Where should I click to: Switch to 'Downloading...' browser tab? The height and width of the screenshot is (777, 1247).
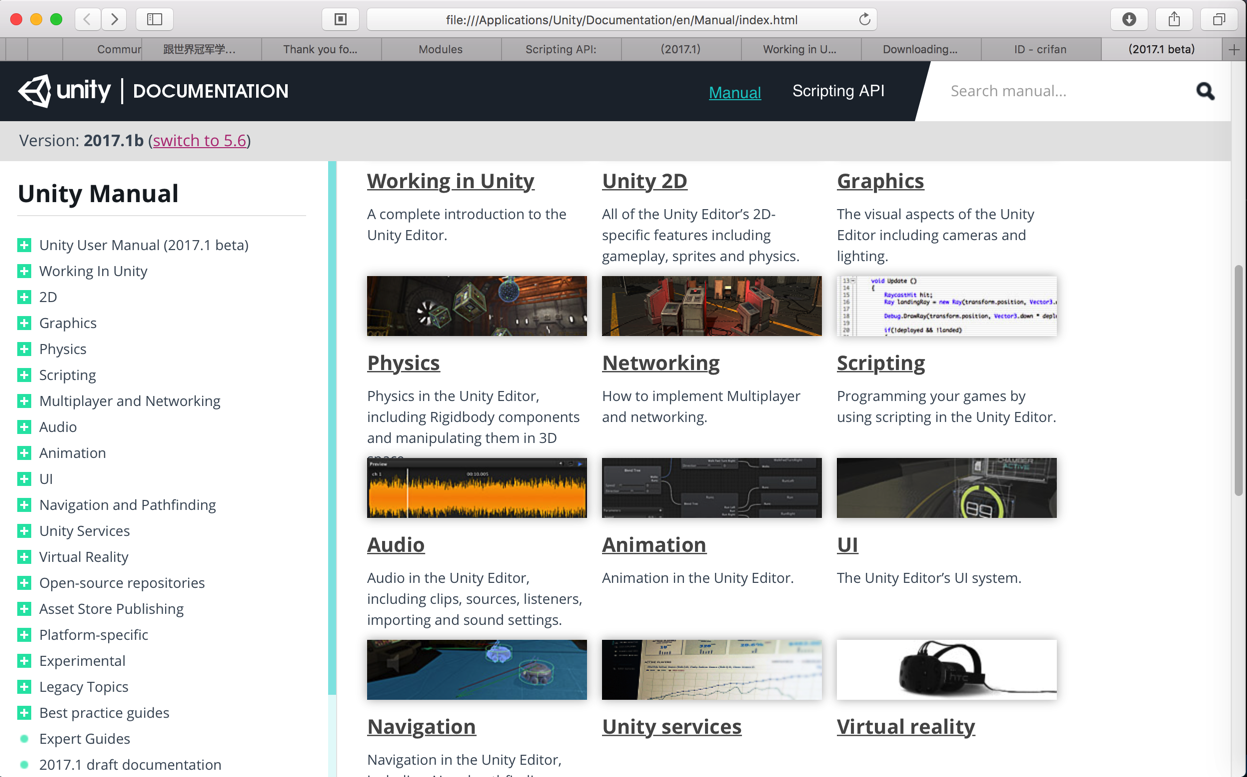pos(920,49)
